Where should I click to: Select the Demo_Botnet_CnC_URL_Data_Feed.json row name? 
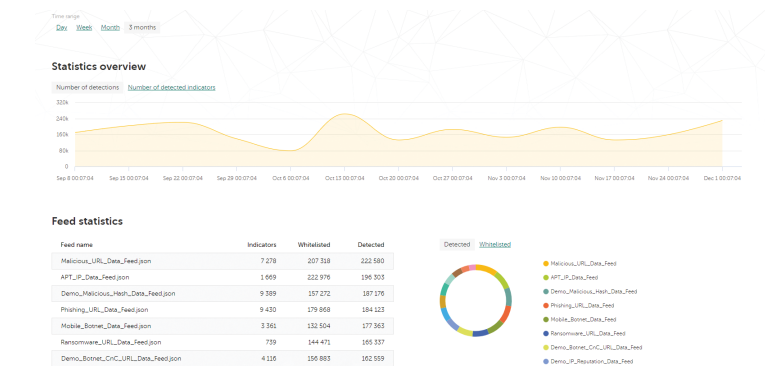[121, 358]
